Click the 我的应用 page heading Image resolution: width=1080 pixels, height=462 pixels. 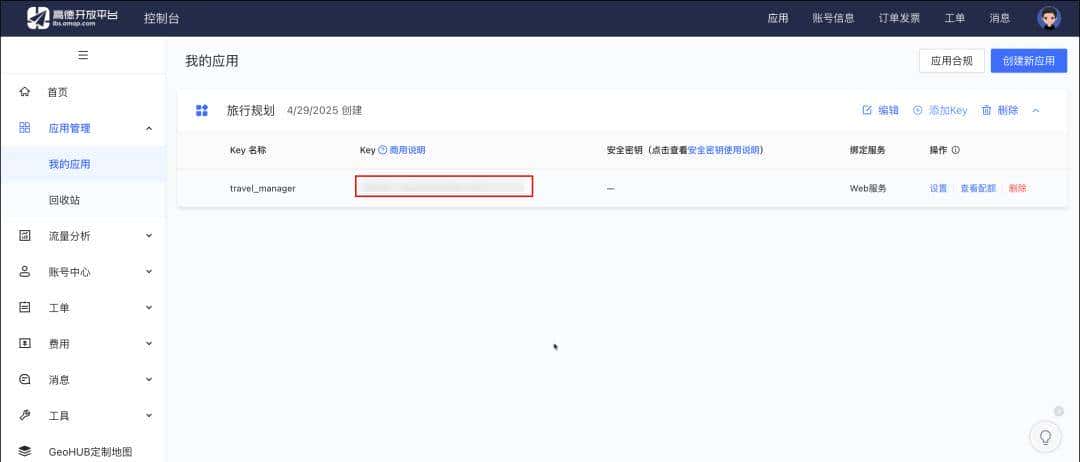(211, 61)
